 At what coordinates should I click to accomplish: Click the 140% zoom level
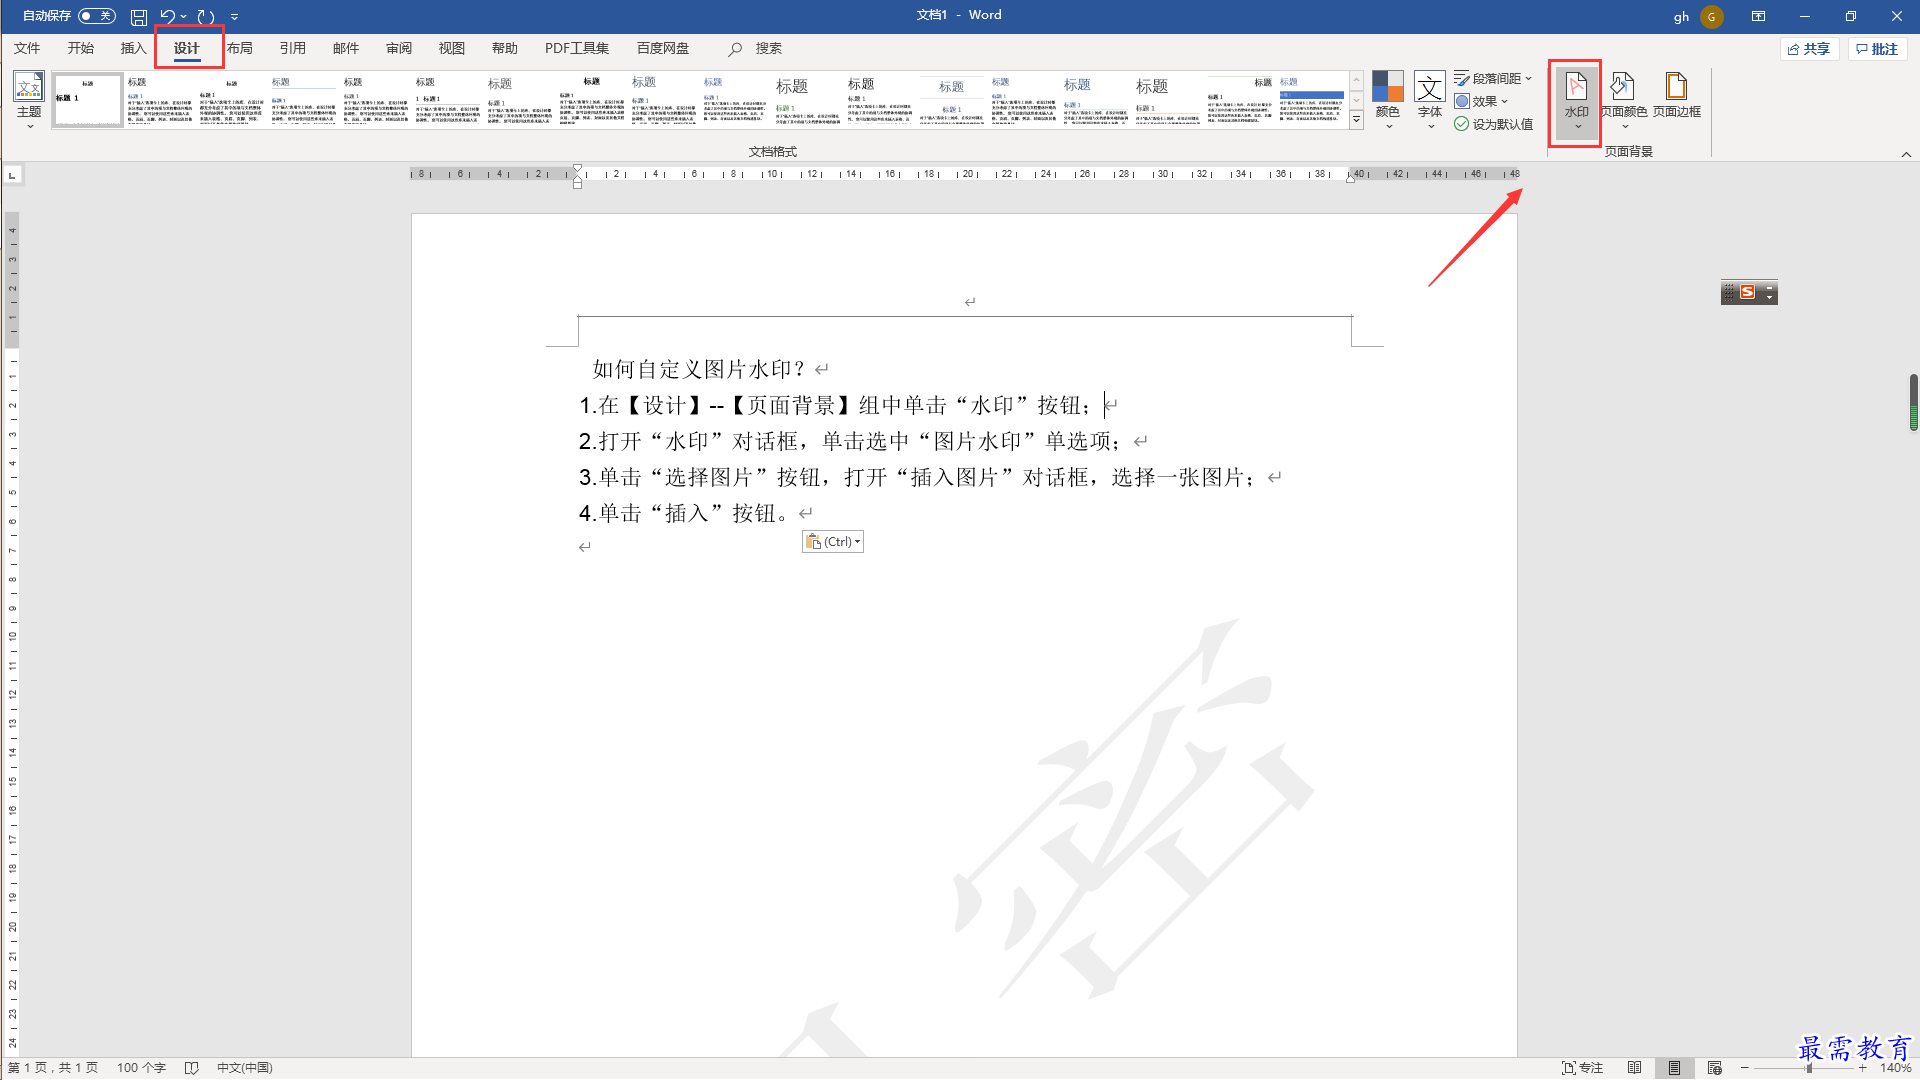click(x=1895, y=1068)
